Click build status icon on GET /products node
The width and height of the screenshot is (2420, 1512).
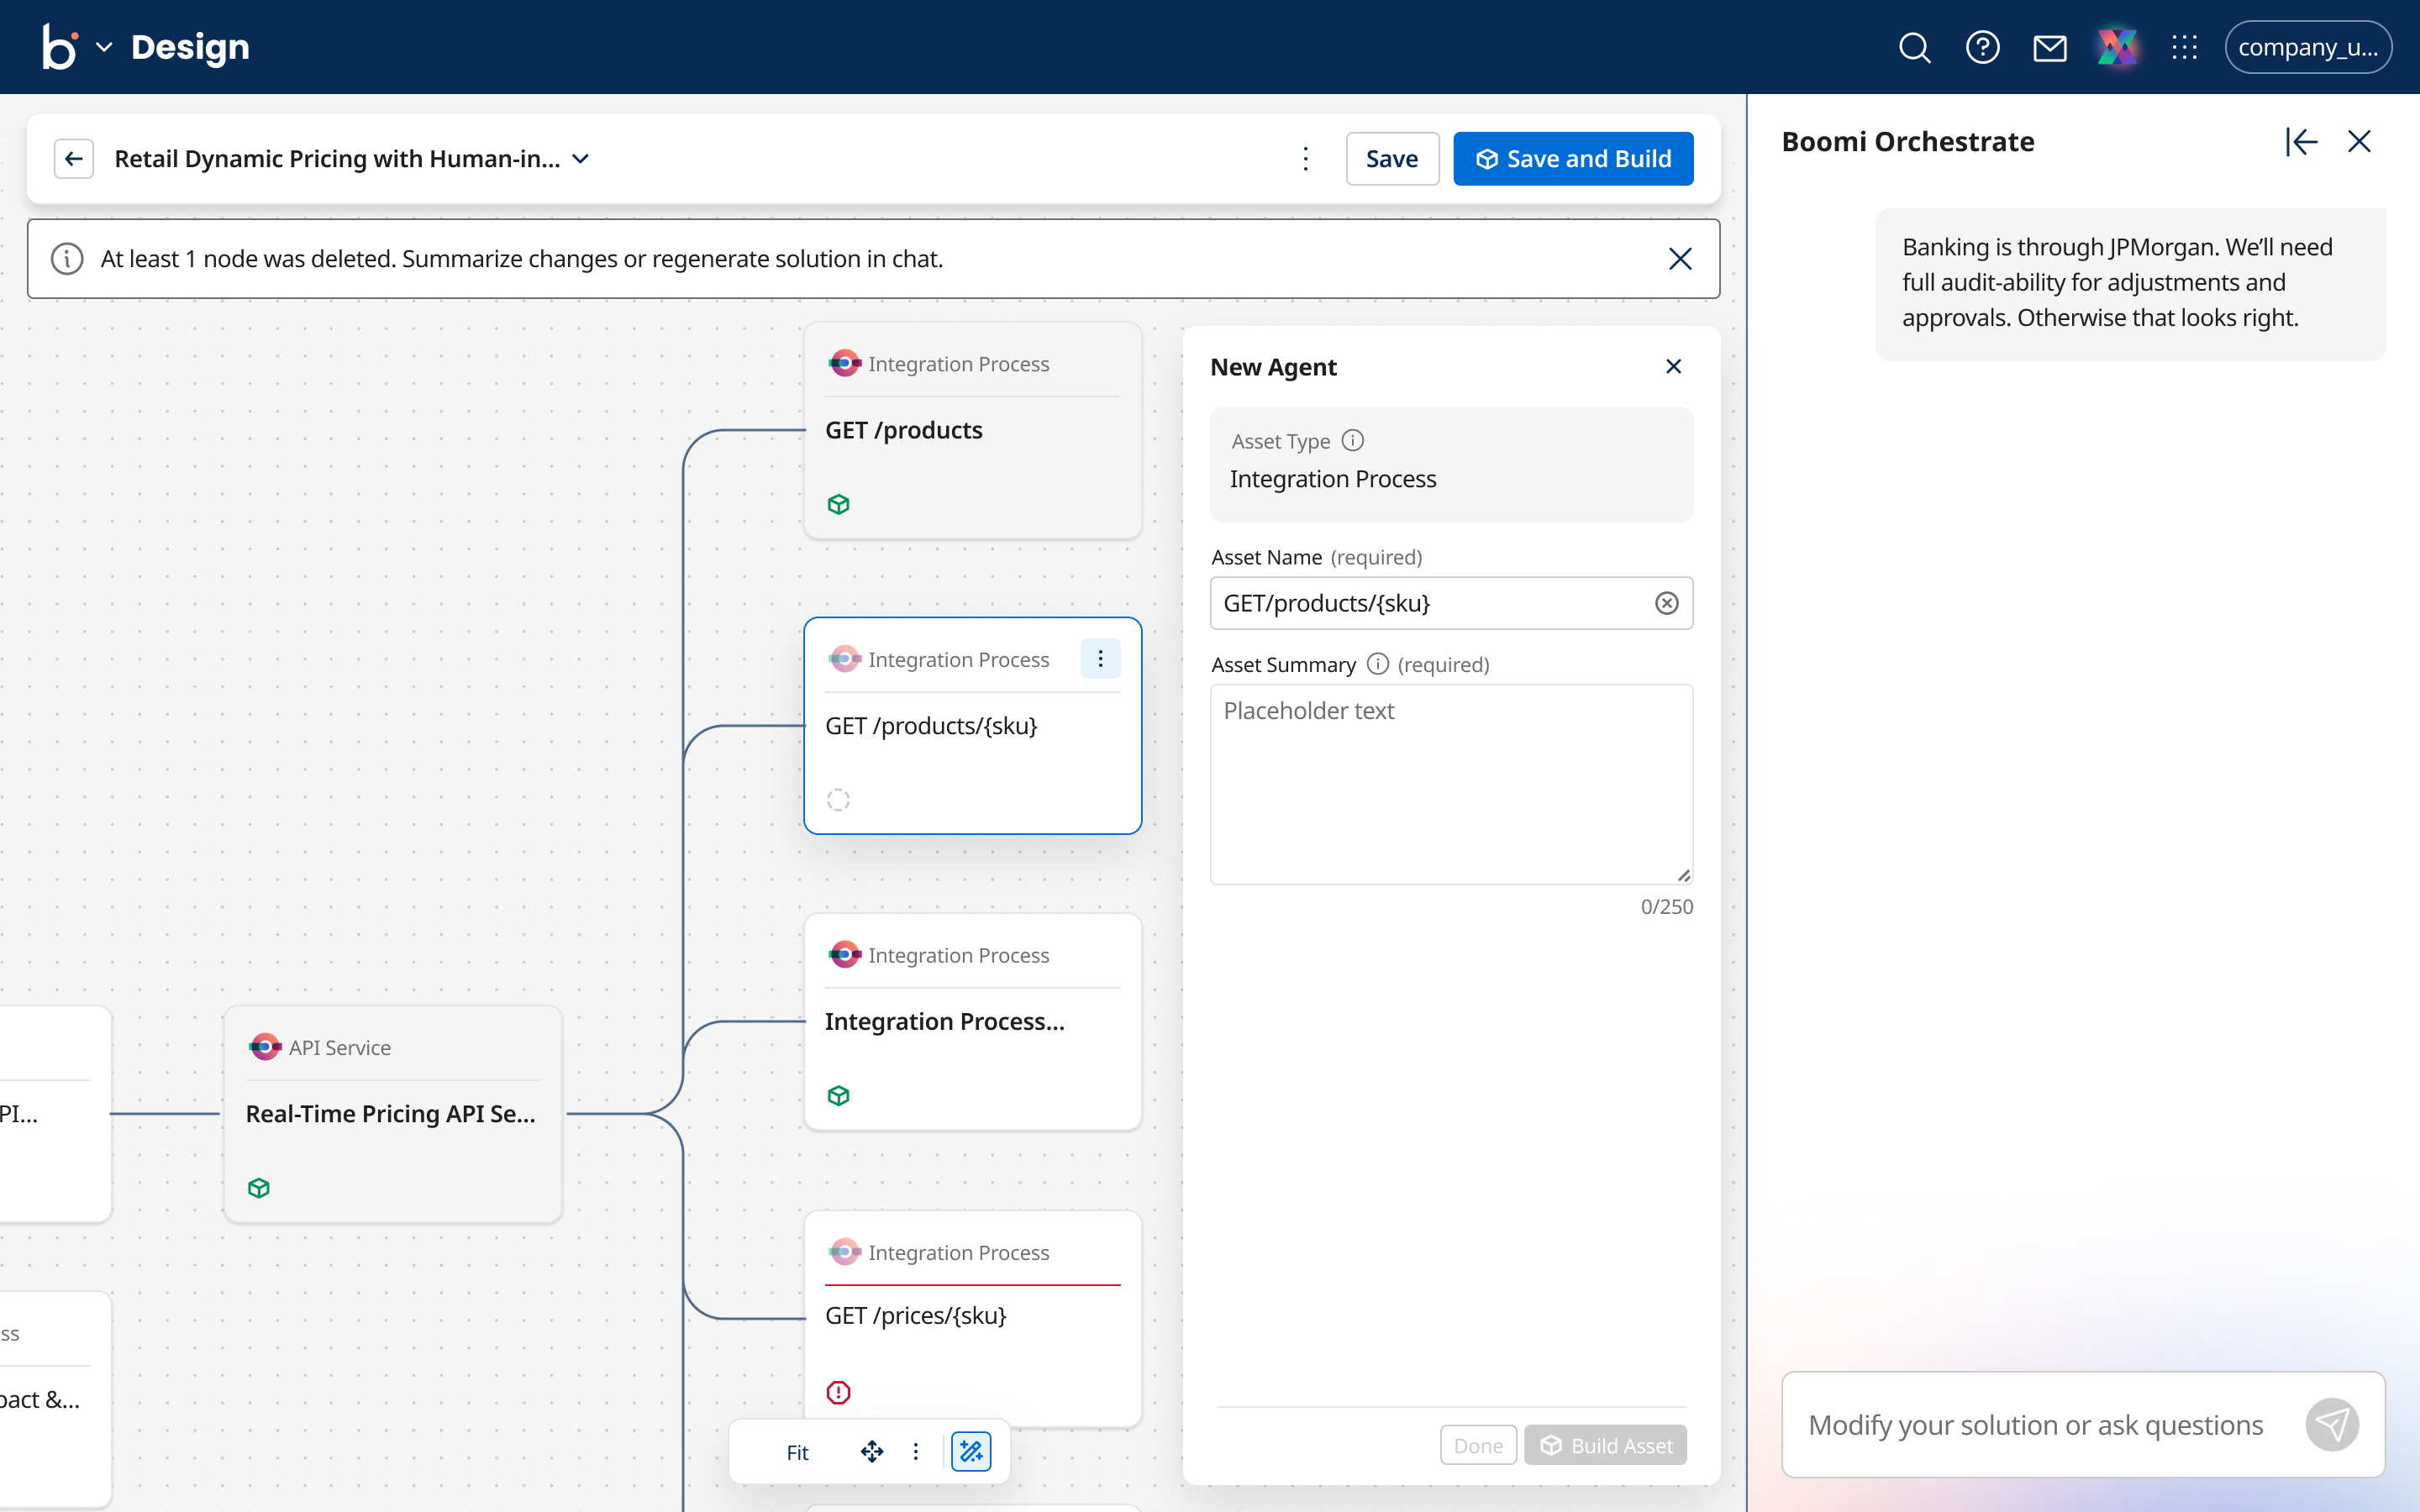(839, 505)
